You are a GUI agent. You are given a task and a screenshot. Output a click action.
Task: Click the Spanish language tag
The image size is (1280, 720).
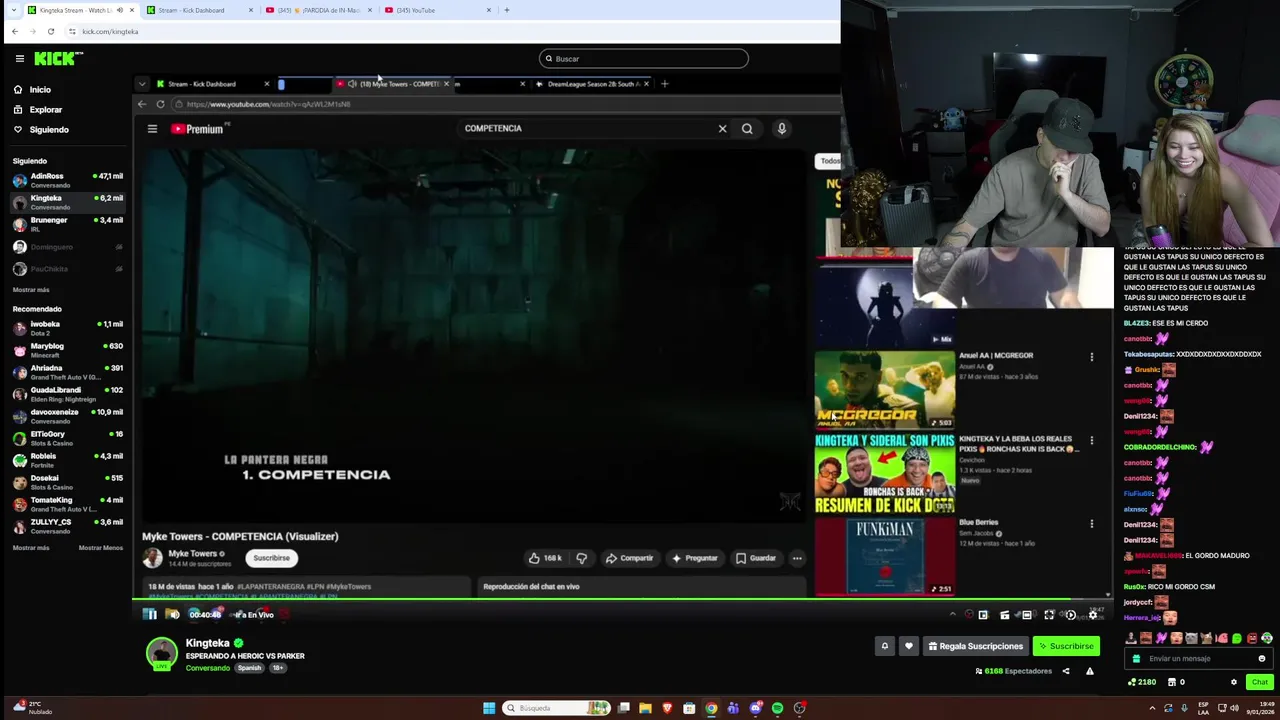click(249, 668)
